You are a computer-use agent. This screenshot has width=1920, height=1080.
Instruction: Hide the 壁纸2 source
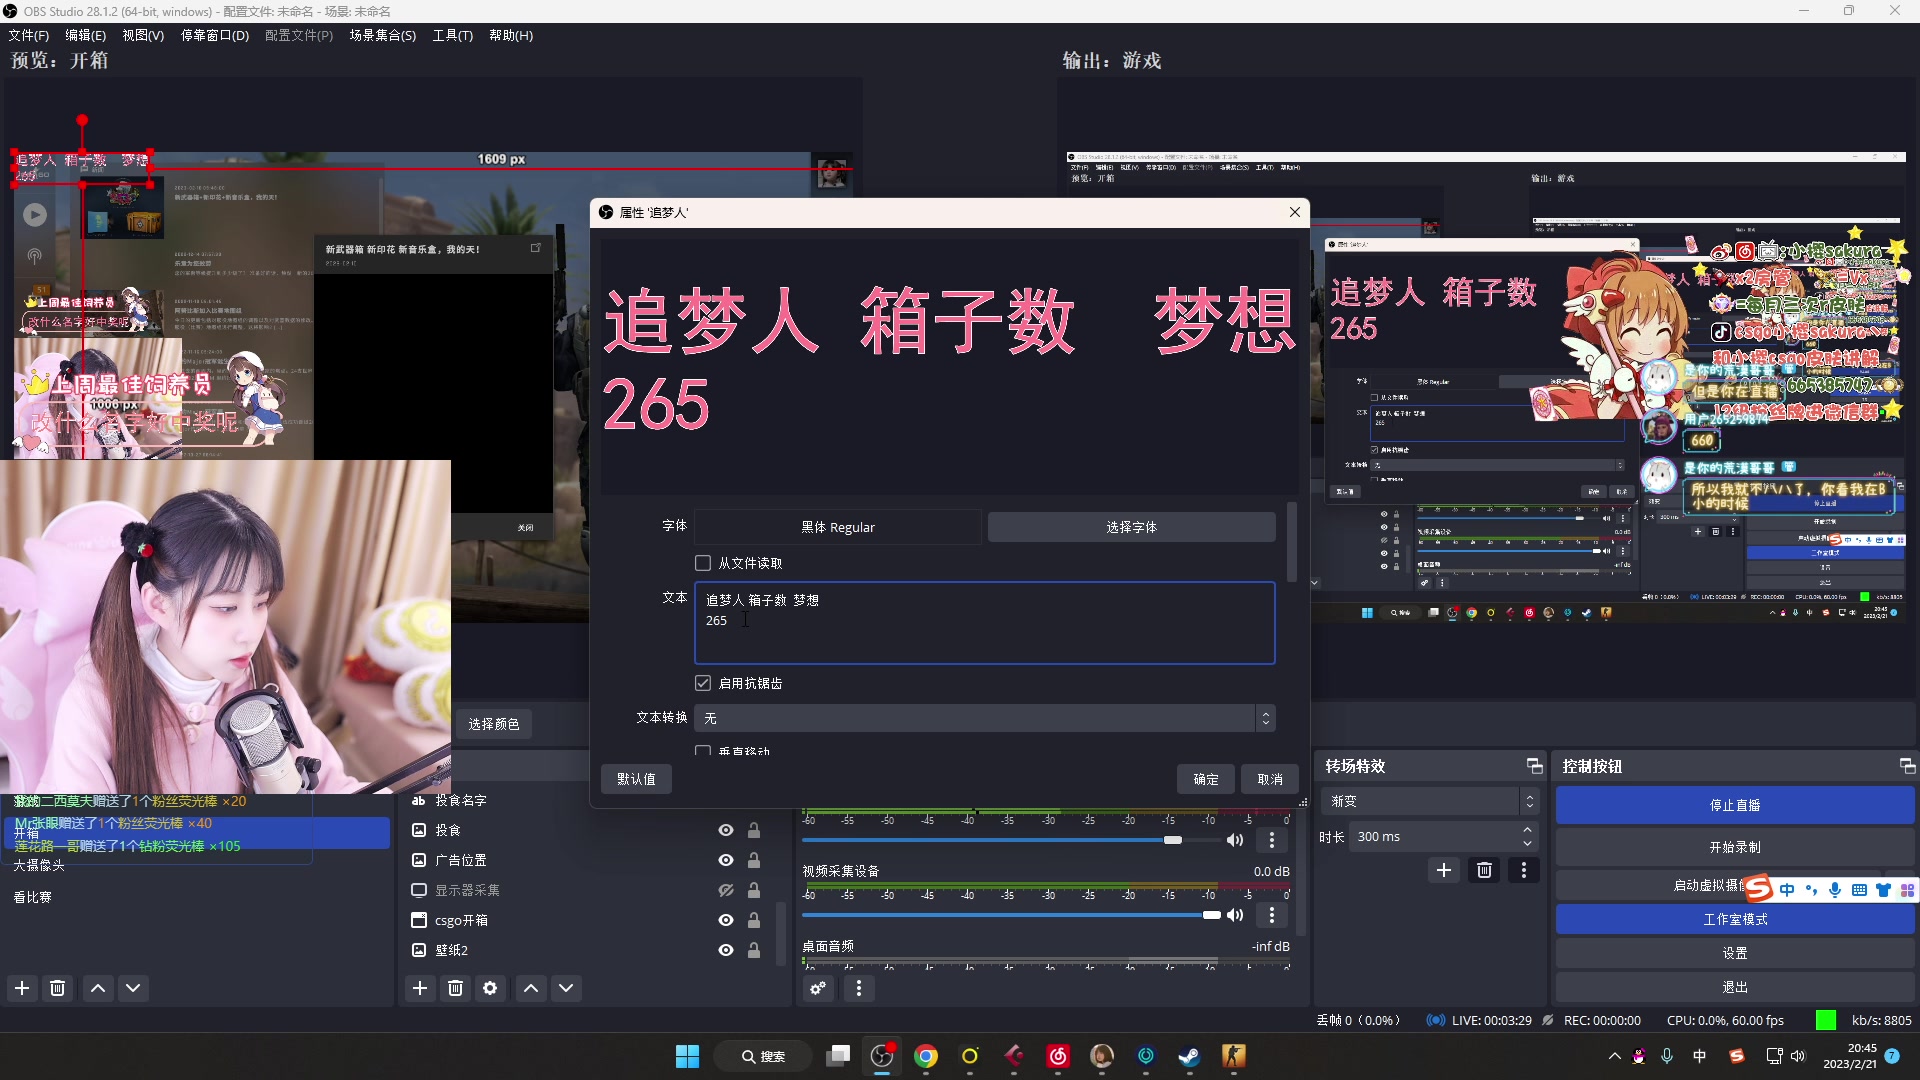(x=726, y=950)
